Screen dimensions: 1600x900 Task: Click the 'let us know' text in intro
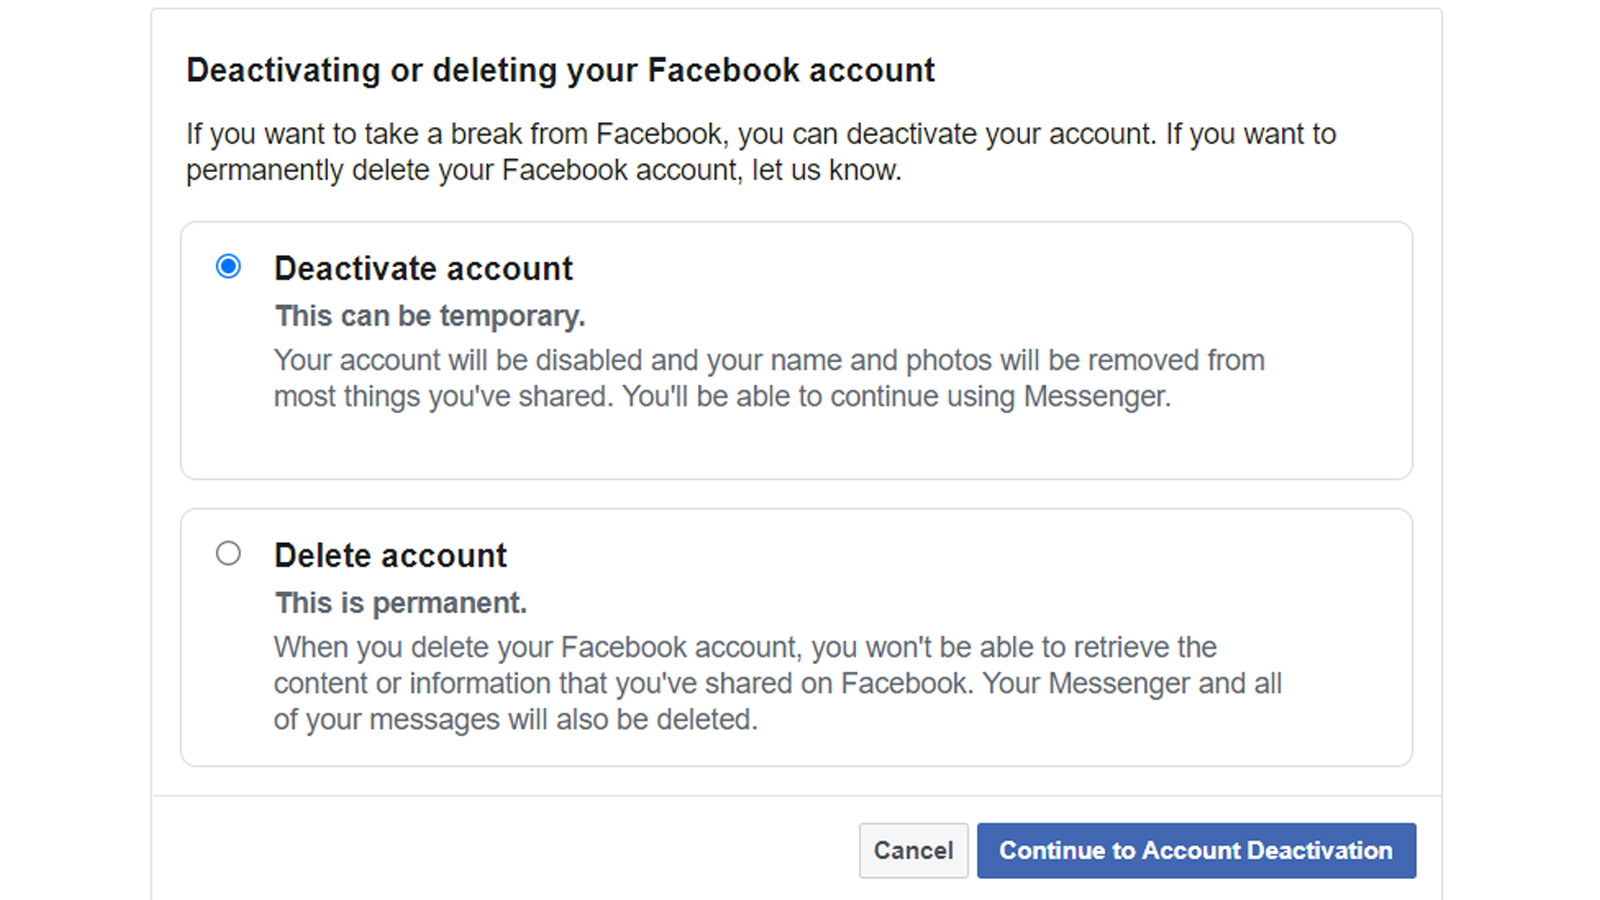coord(826,170)
